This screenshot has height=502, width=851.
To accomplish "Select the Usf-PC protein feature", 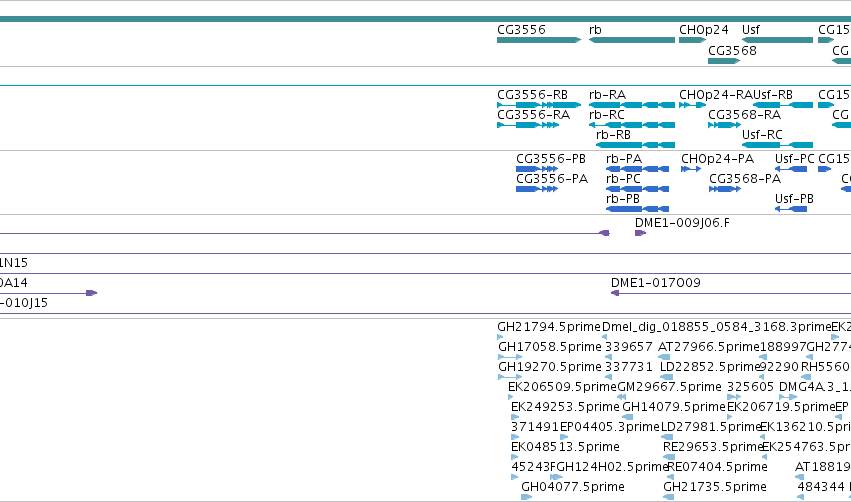I will click(791, 169).
